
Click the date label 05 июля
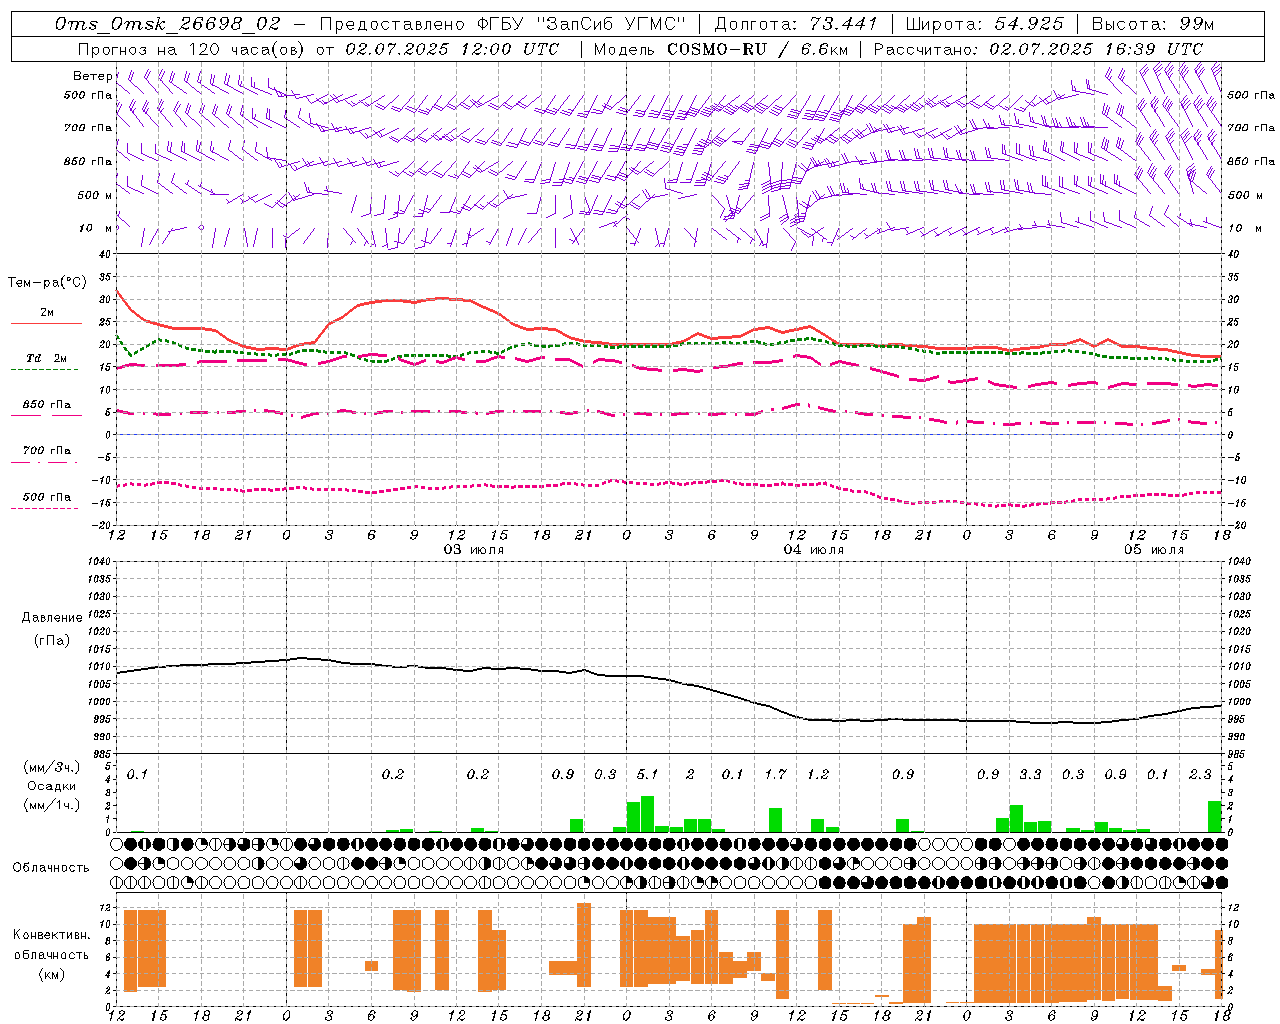pos(1154,550)
